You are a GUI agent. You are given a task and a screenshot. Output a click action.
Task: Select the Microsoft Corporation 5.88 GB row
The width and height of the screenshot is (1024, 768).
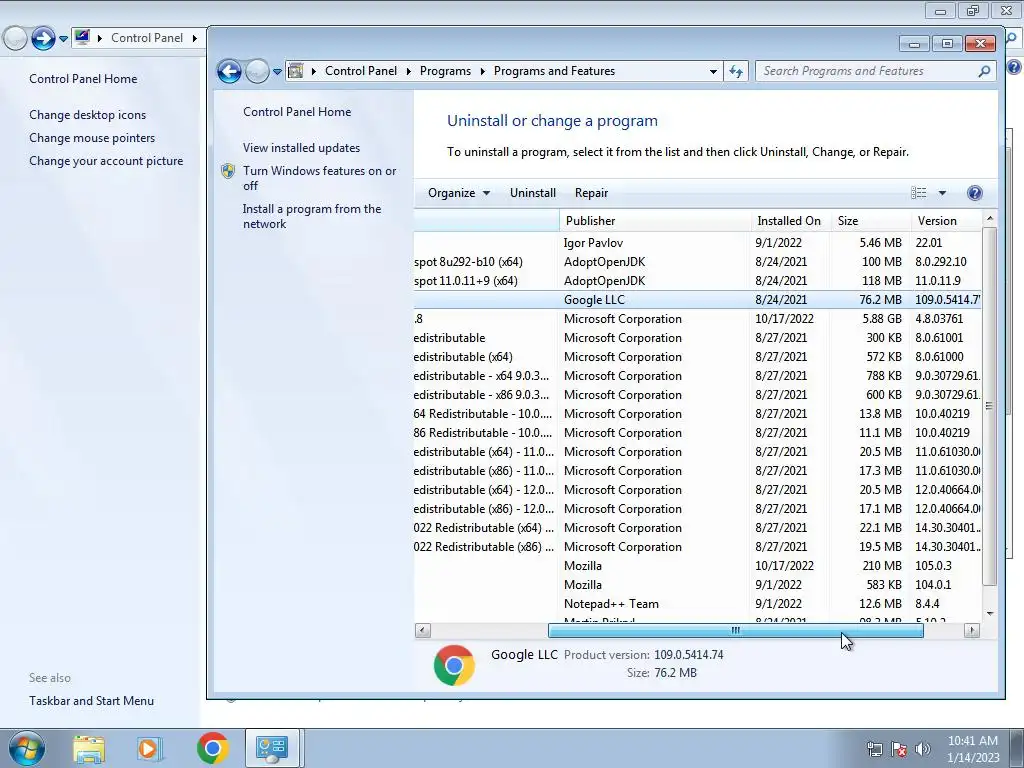coord(697,319)
